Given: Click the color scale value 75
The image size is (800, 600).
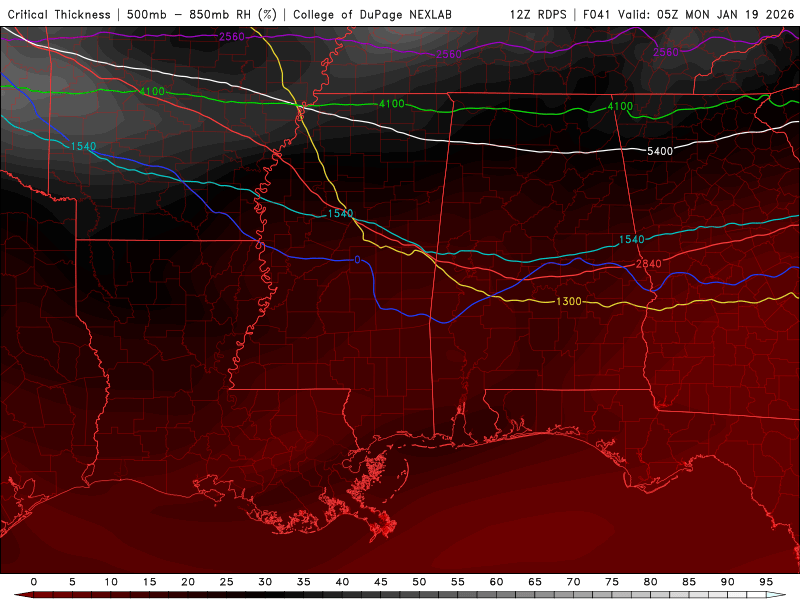Looking at the screenshot, I should (612, 582).
